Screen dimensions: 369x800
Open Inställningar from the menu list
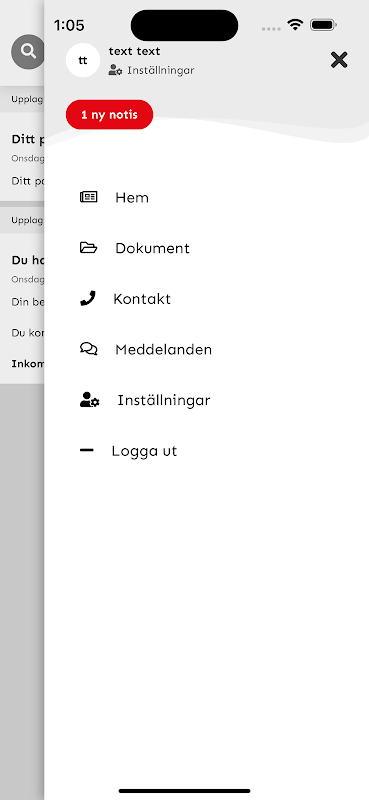pos(164,401)
